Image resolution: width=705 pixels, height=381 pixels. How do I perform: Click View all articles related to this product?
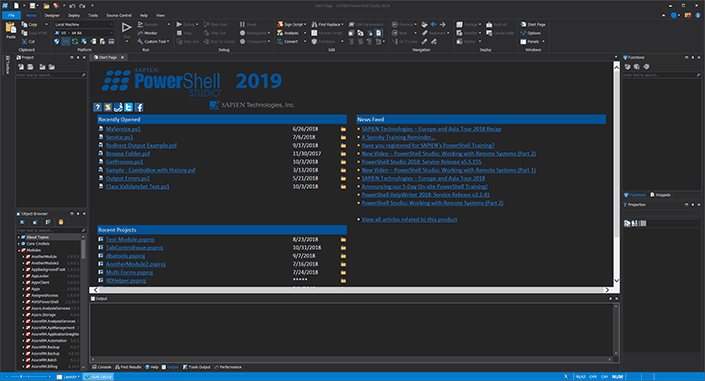(409, 220)
